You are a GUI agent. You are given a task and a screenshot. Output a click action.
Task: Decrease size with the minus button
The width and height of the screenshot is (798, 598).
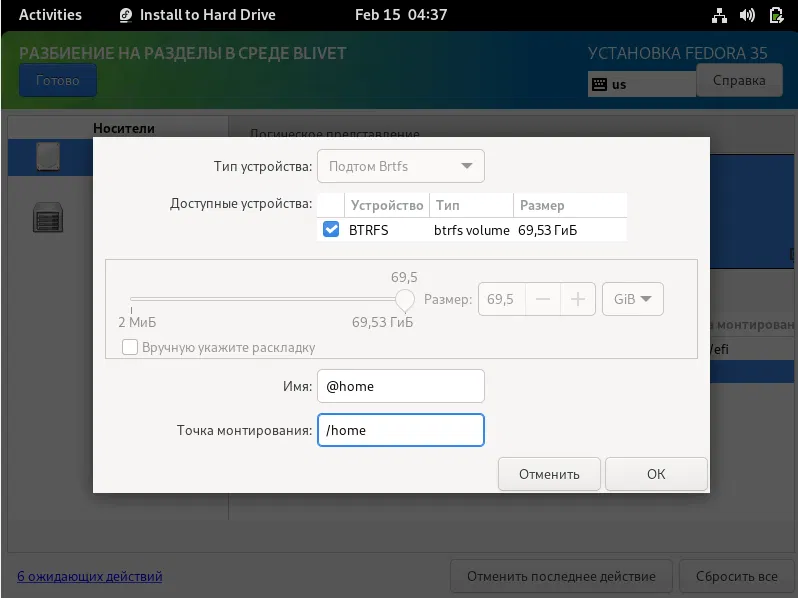(543, 299)
